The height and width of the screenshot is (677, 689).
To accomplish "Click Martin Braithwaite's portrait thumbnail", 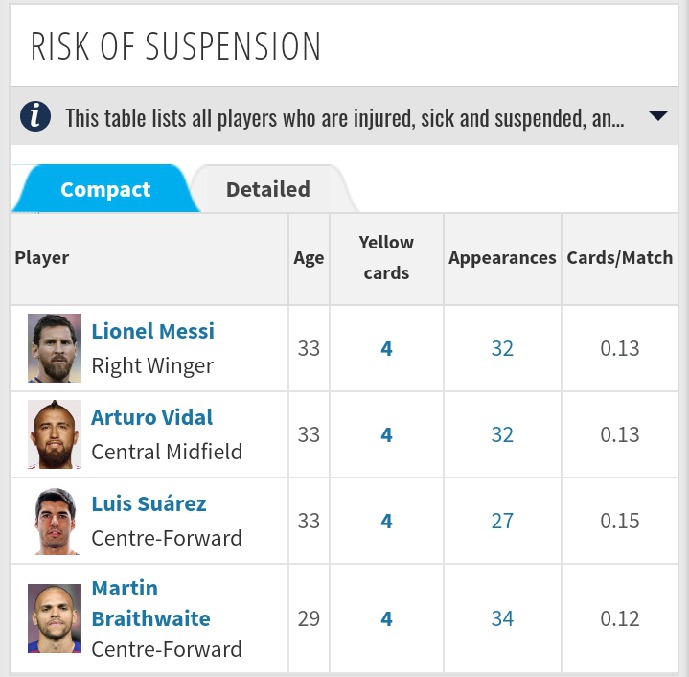I will click(54, 618).
